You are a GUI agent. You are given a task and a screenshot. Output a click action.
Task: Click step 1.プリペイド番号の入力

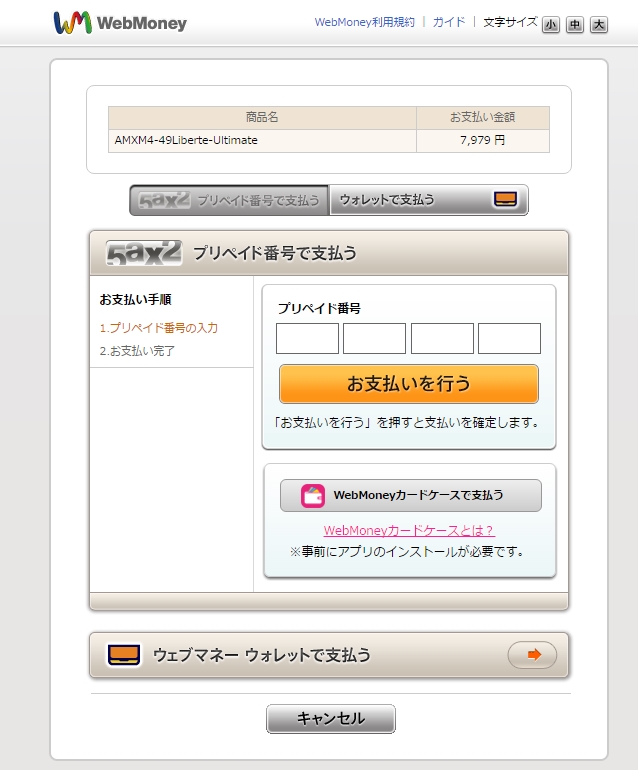coord(159,328)
